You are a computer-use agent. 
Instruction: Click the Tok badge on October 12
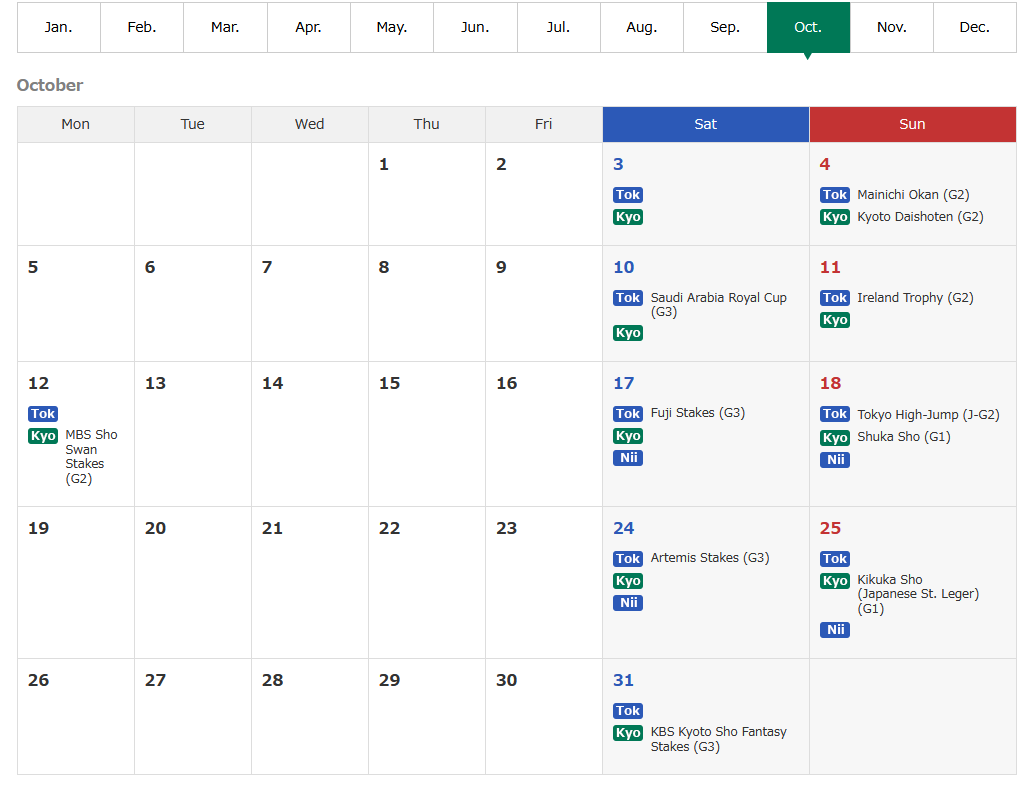43,414
